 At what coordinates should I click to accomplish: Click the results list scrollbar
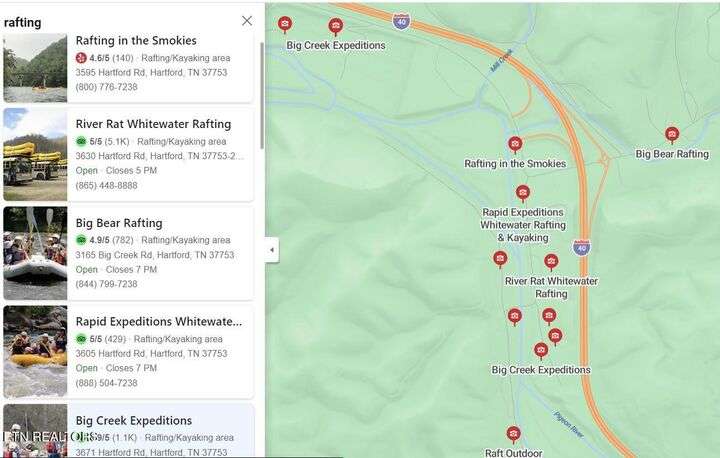(261, 95)
